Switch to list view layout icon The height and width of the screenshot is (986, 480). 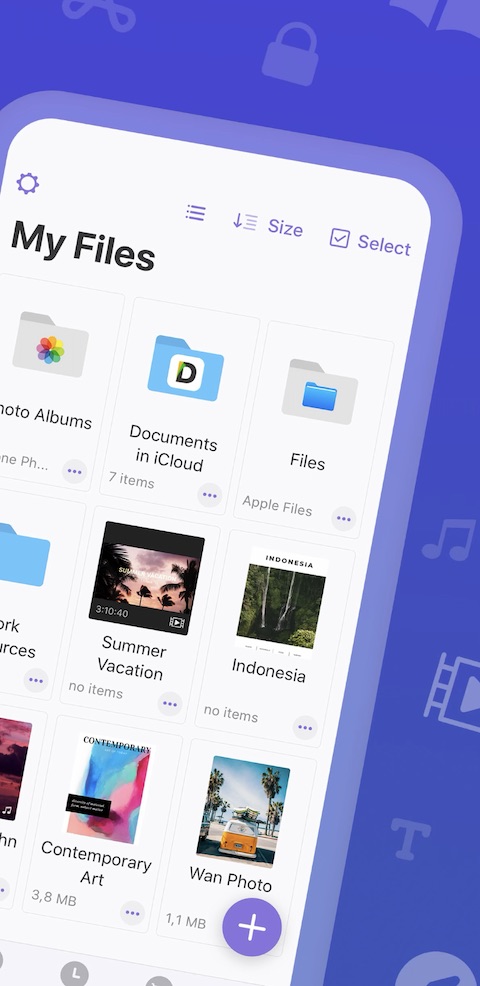(196, 213)
